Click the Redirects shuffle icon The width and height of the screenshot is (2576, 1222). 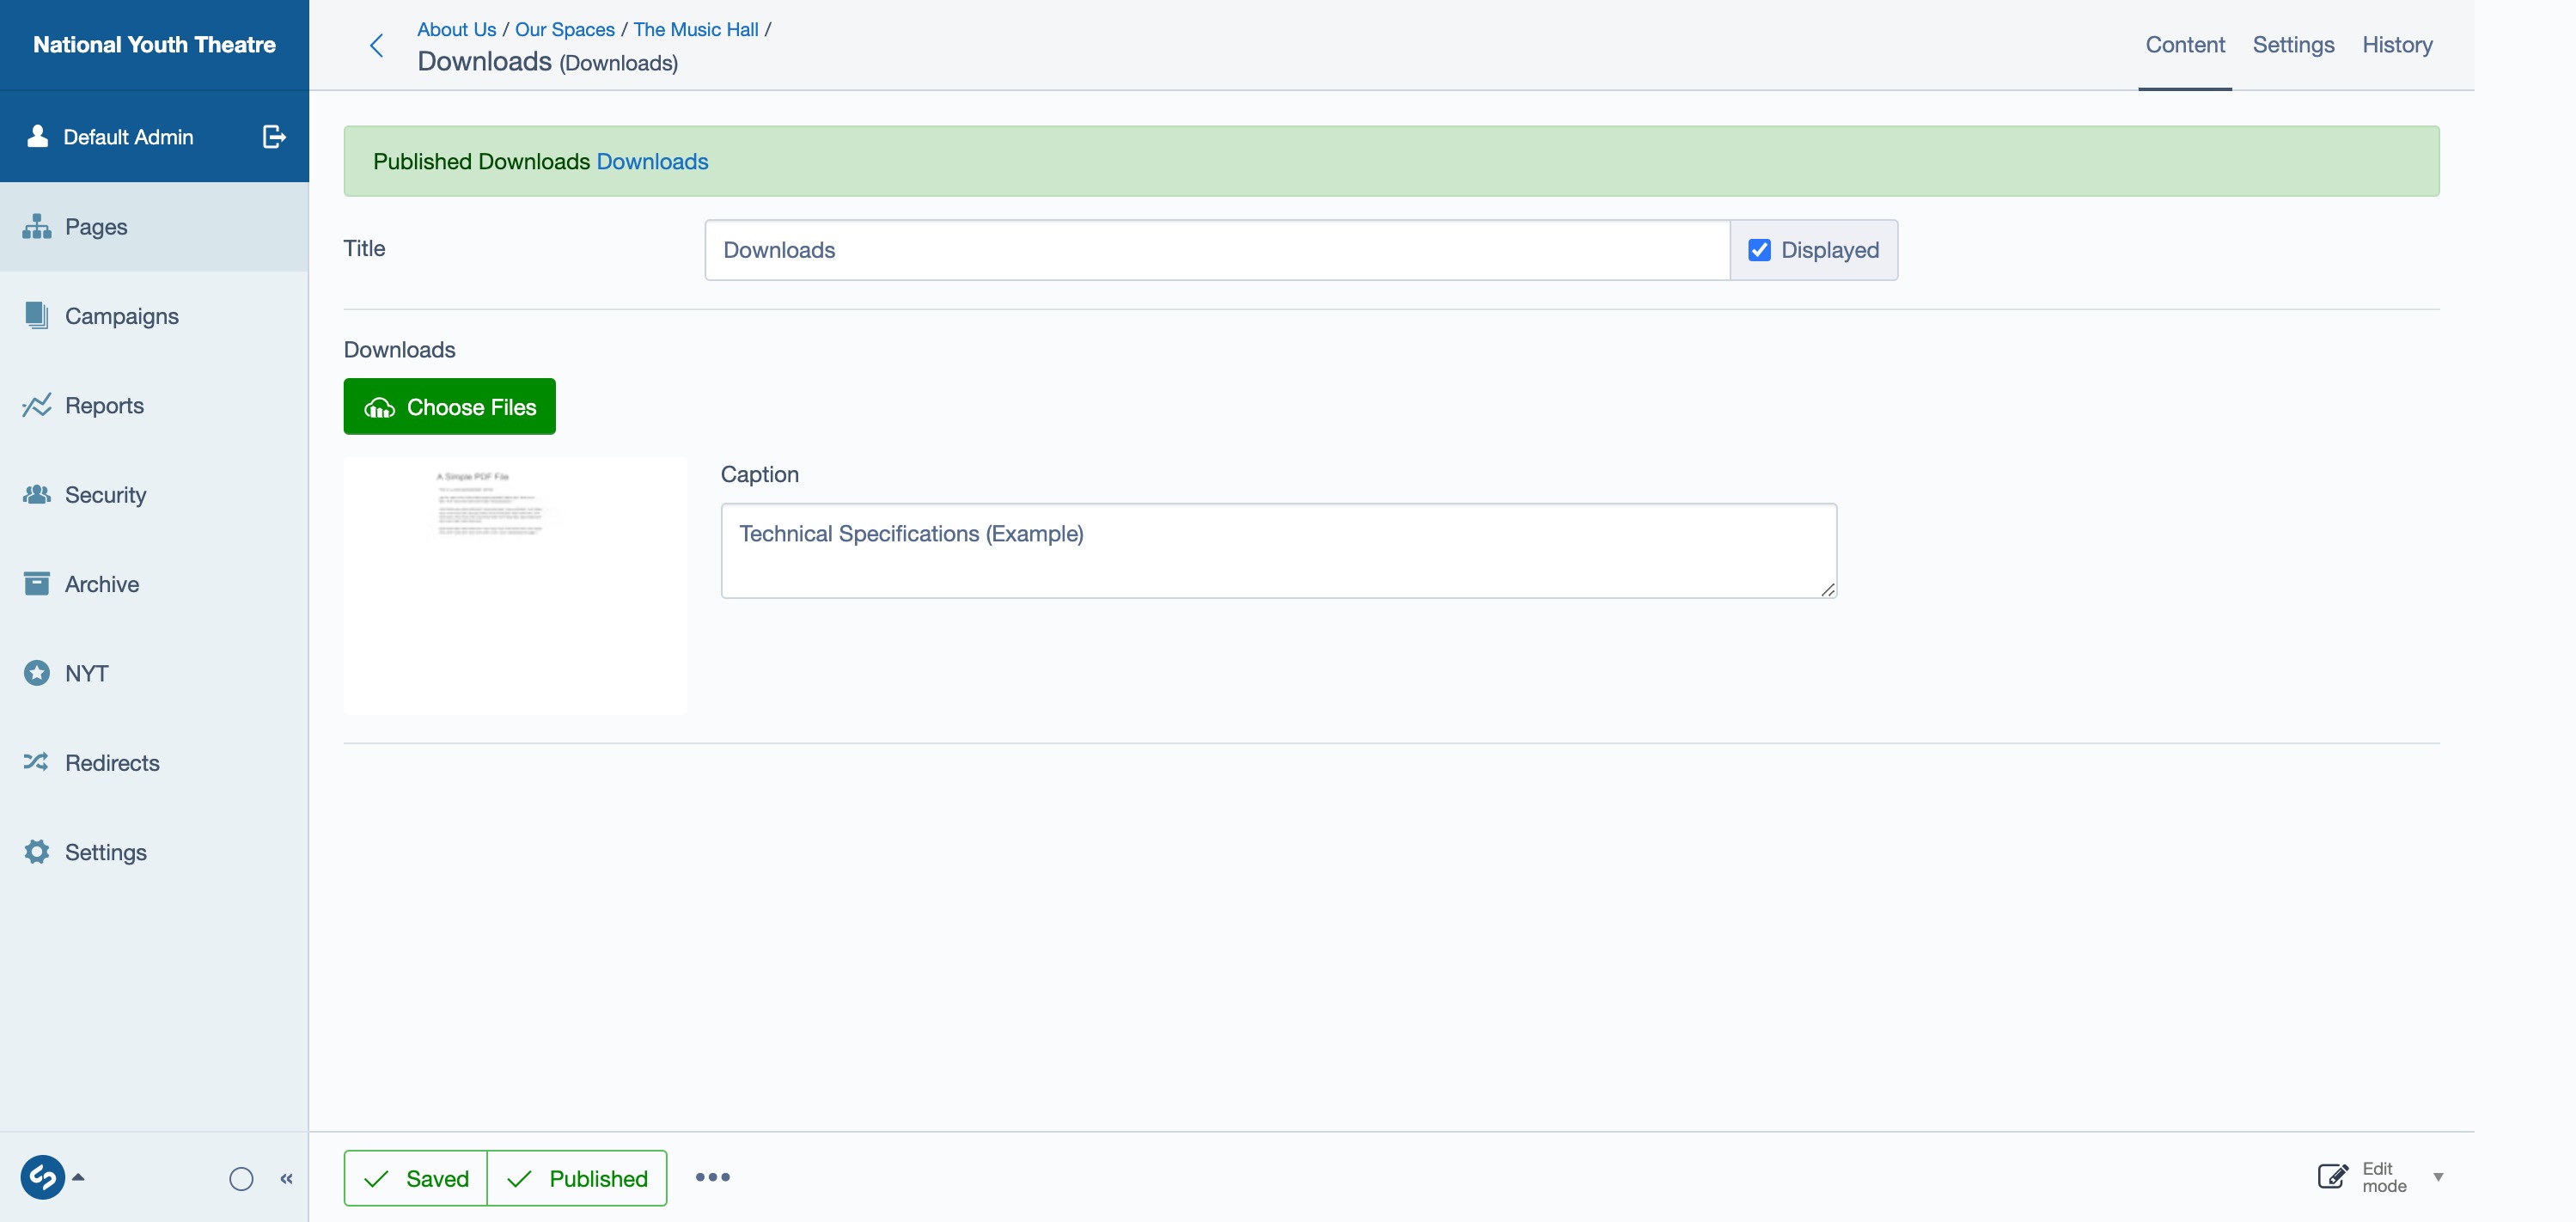pos(37,762)
